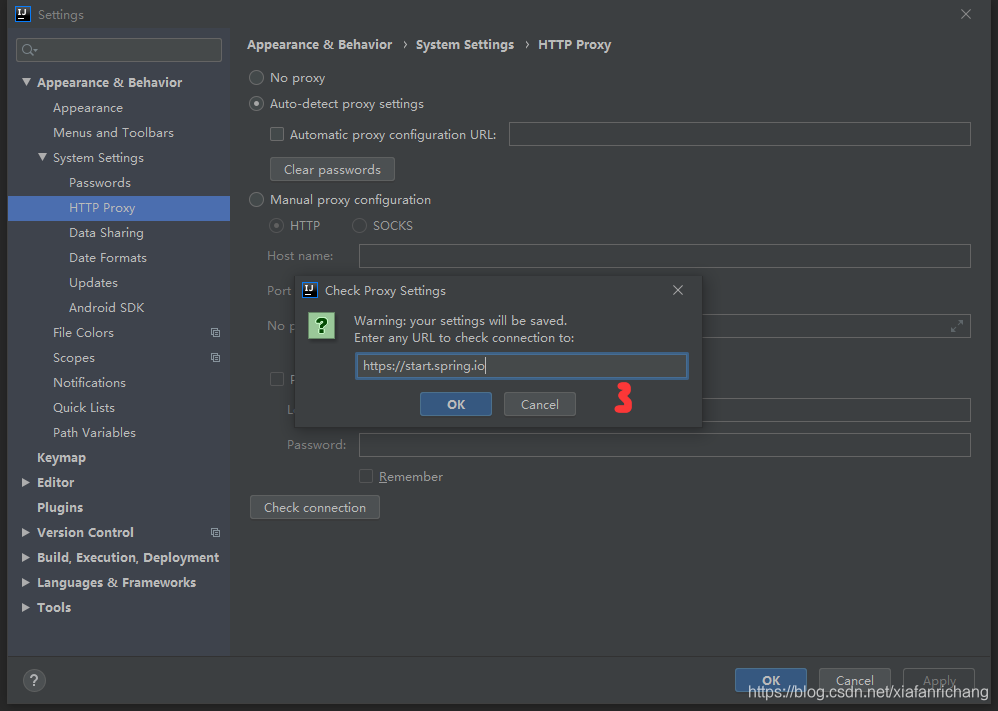Screen dimensions: 998x711
Task: Open Path Variables settings
Action: (x=94, y=433)
